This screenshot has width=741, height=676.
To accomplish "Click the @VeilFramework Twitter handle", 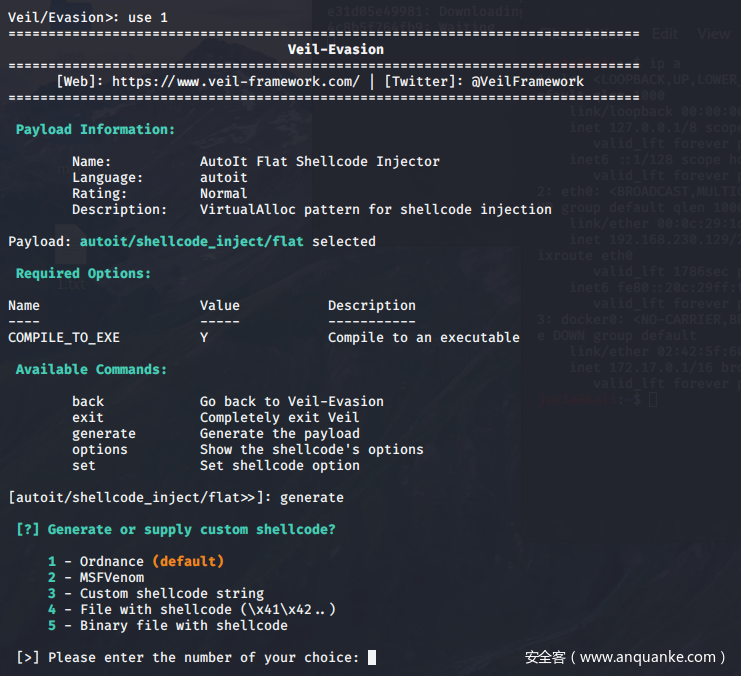I will [x=527, y=81].
